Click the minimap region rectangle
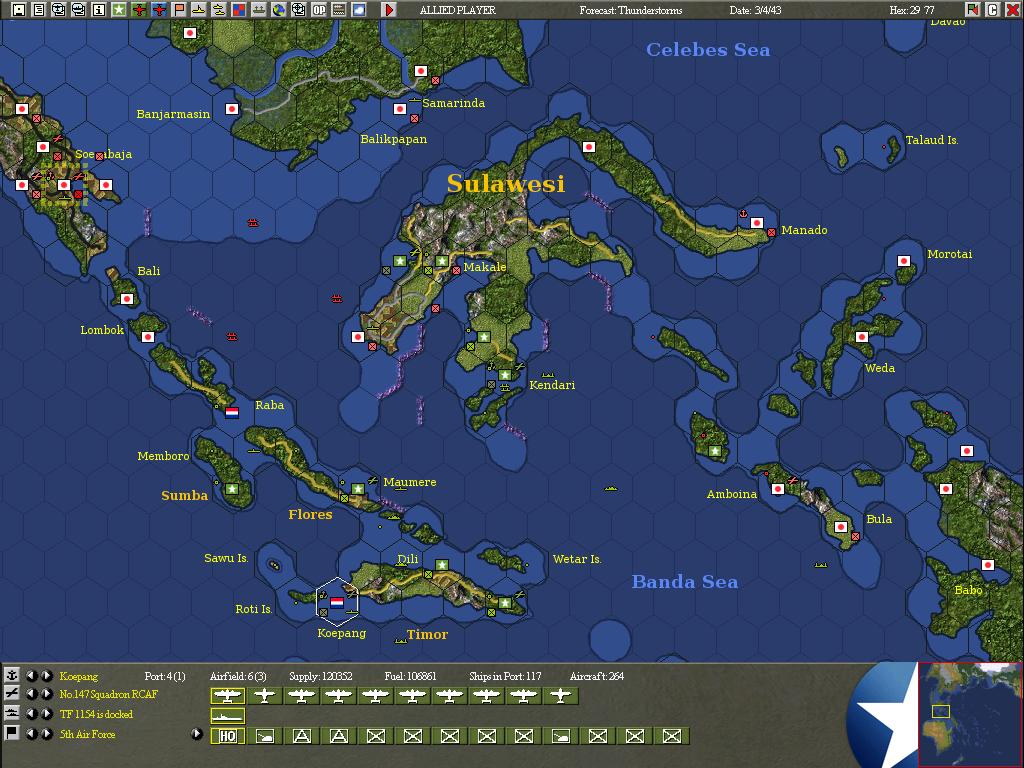The height and width of the screenshot is (768, 1024). [x=940, y=711]
